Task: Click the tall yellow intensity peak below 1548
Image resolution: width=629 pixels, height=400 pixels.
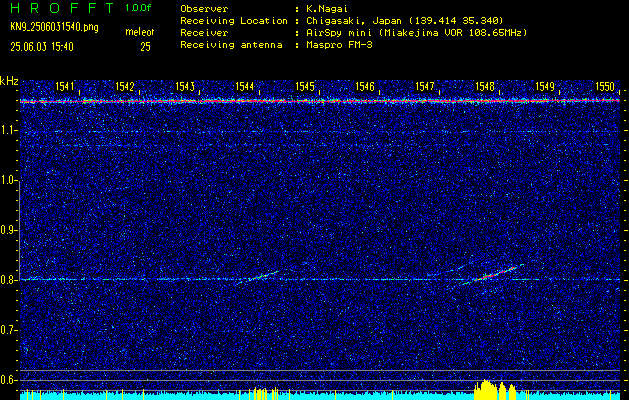Action: tap(486, 390)
